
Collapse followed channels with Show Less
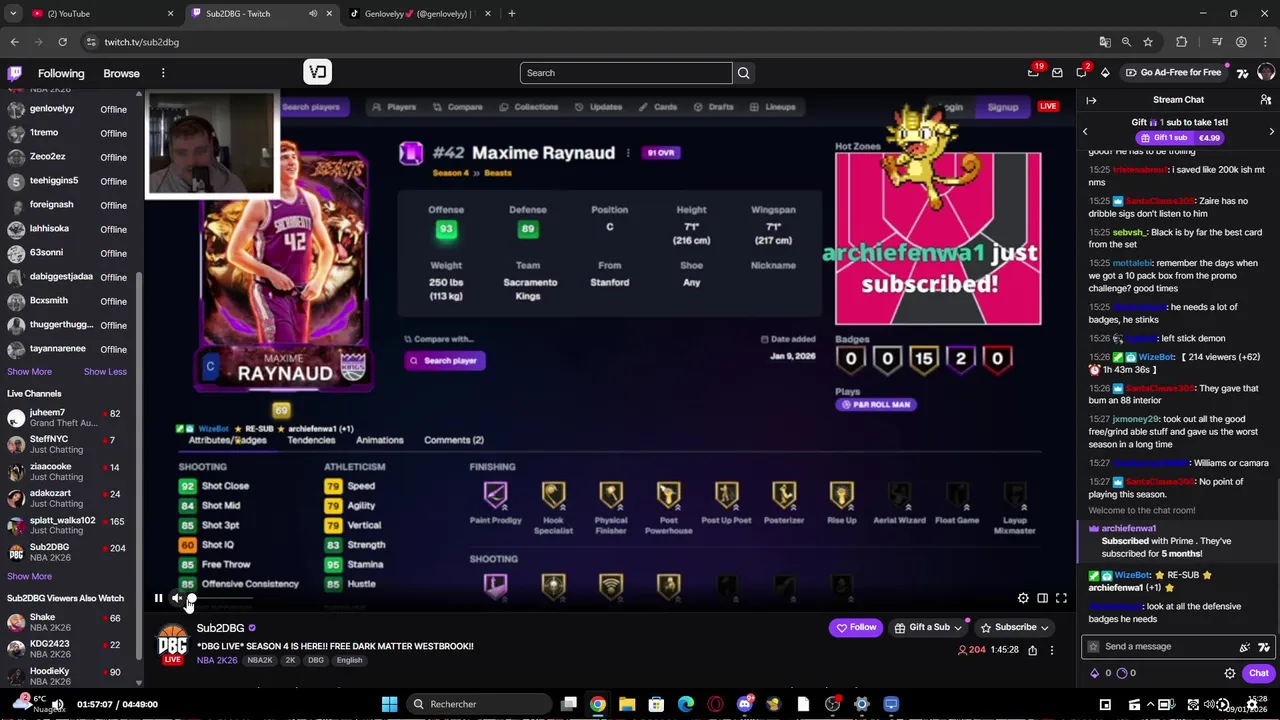(x=105, y=372)
